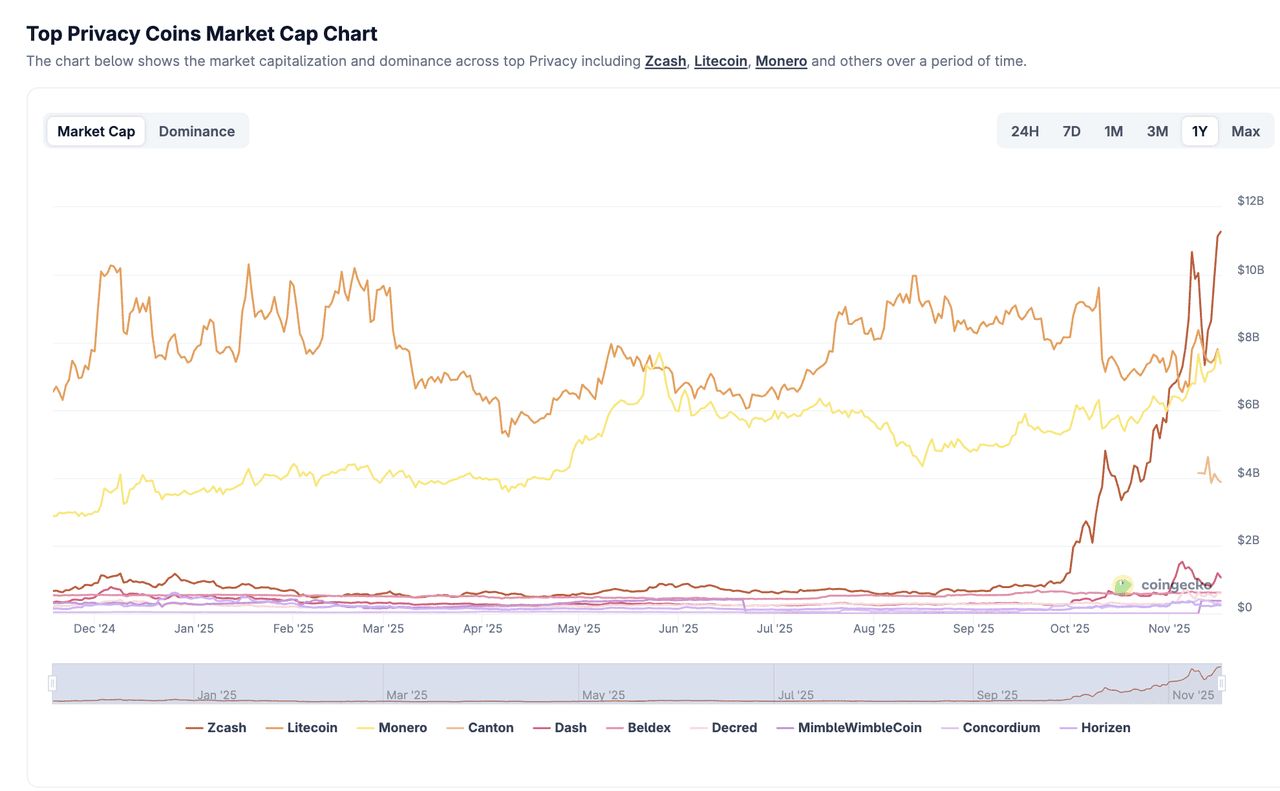Viewport: 1280px width, 791px height.
Task: Toggle the Zcash series in the legend
Action: [216, 728]
